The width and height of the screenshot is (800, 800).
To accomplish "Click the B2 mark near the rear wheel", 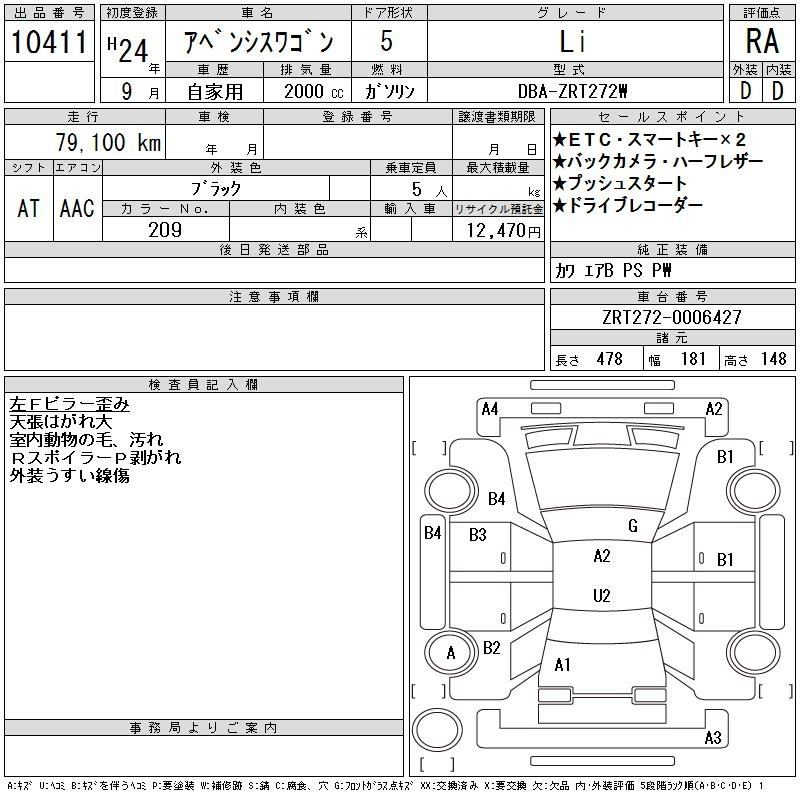I will [x=491, y=647].
